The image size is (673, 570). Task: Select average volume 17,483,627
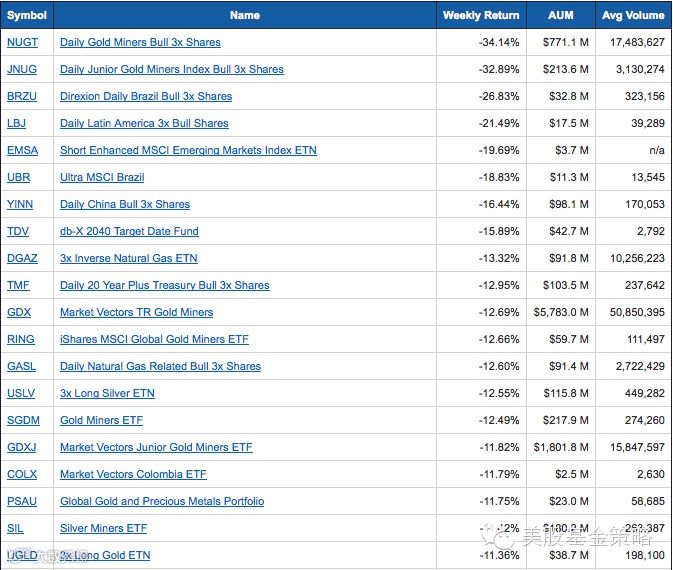tap(637, 42)
